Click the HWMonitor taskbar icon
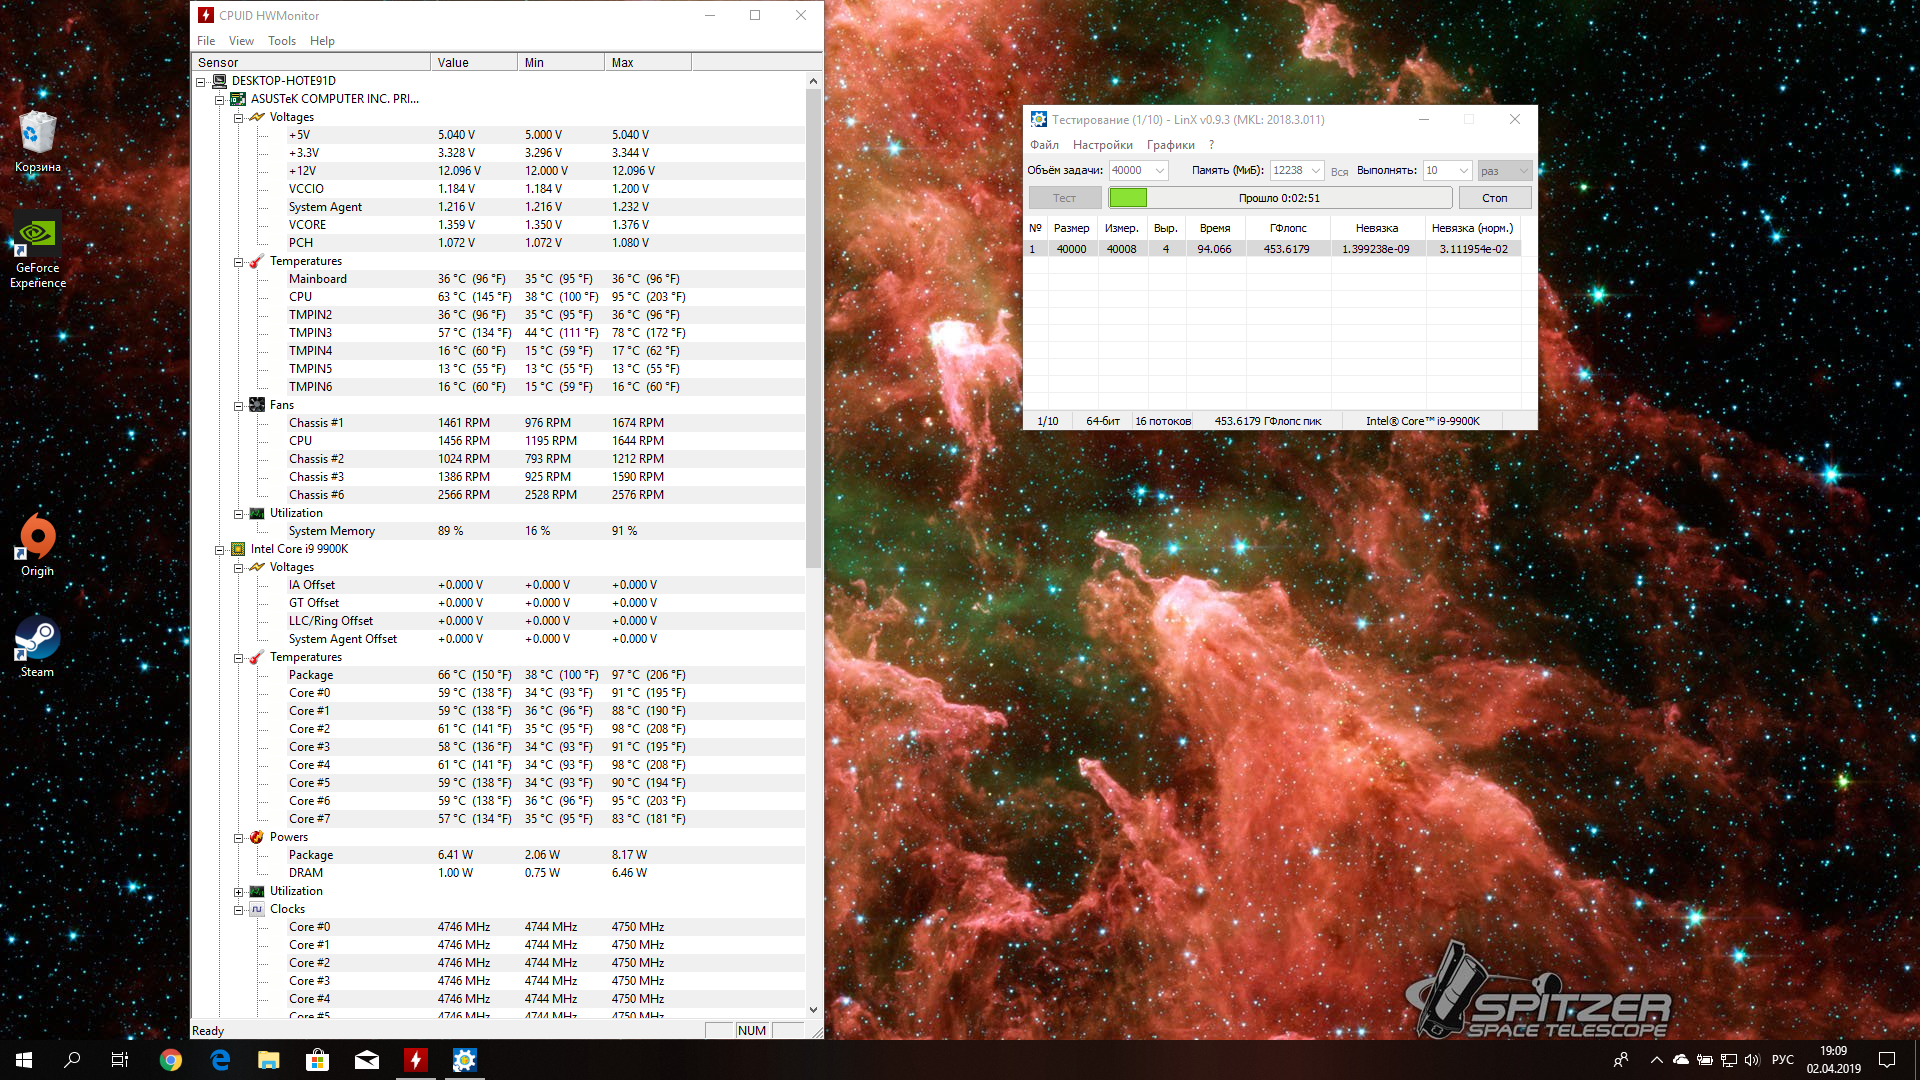 (x=415, y=1060)
